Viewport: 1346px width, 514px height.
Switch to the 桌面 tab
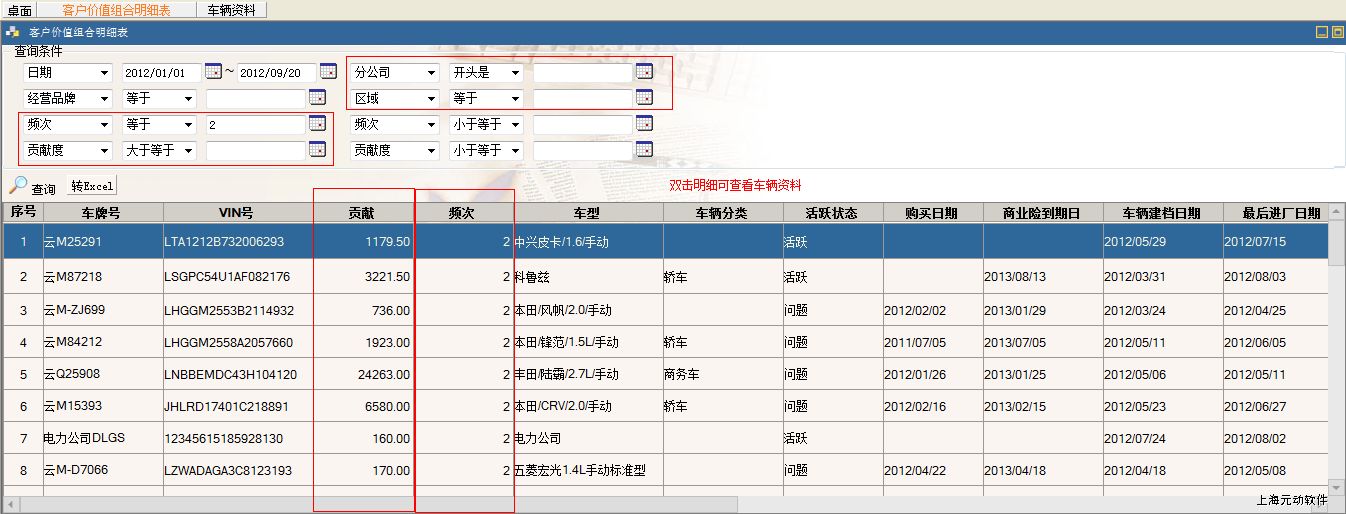pyautogui.click(x=19, y=10)
